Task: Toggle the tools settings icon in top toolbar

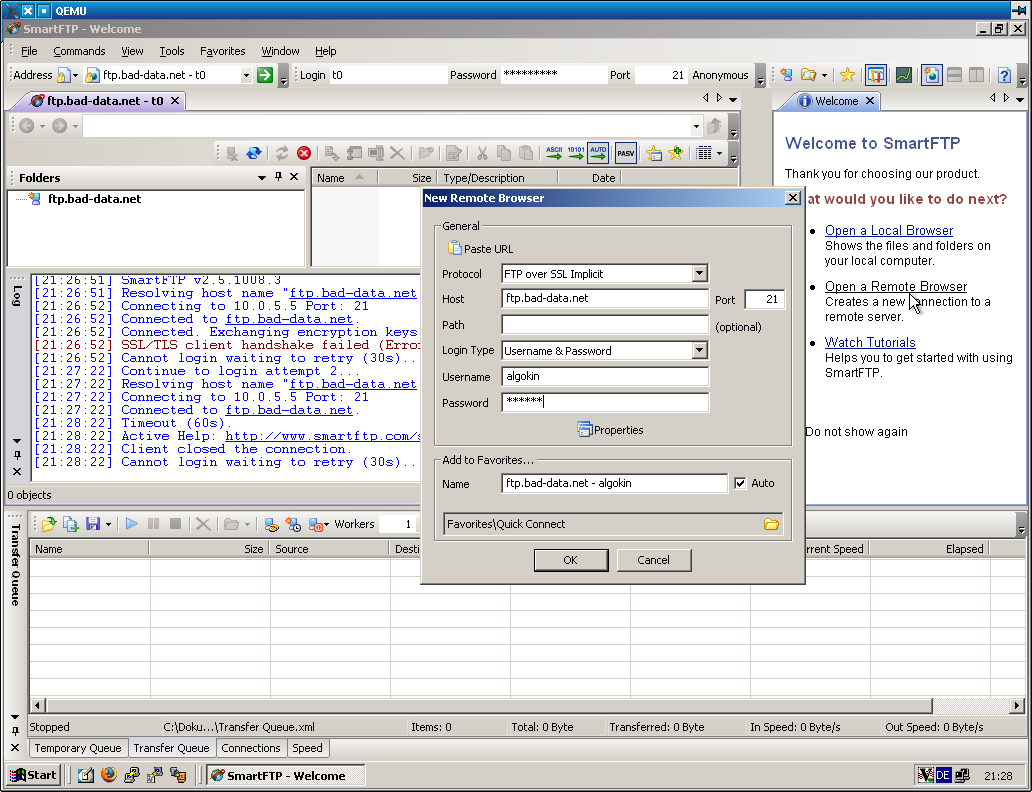Action: pos(875,75)
